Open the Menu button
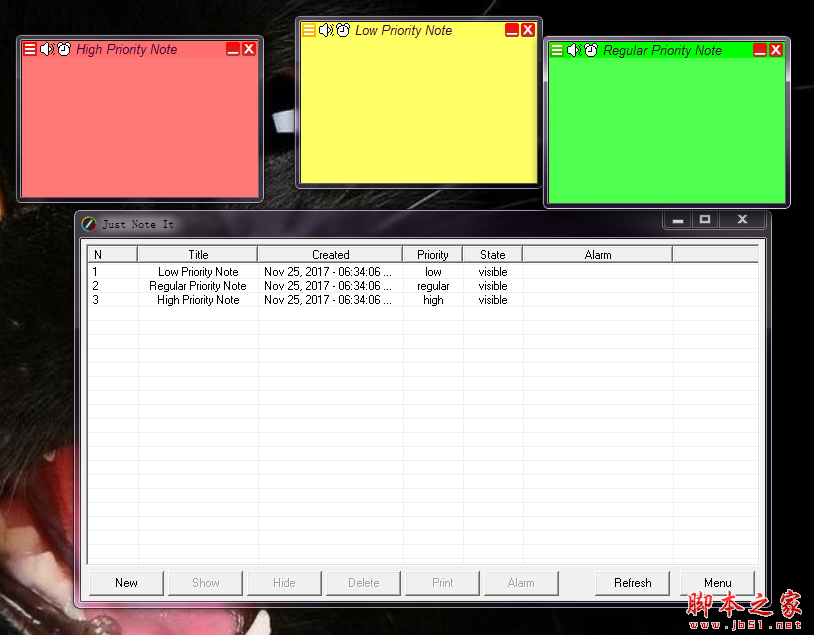The width and height of the screenshot is (814, 636). pos(717,583)
